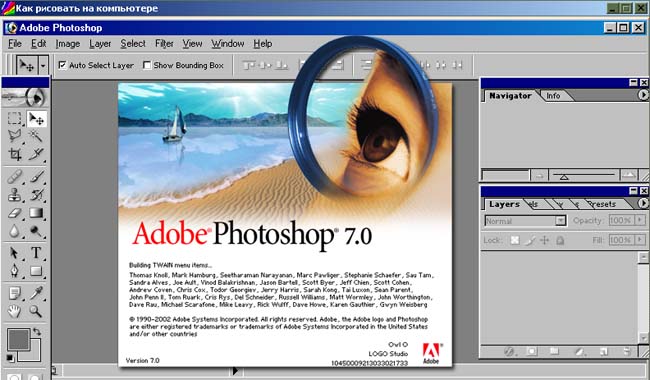Click new fill or adjustment layer button
This screenshot has width=650, height=380.
[579, 352]
